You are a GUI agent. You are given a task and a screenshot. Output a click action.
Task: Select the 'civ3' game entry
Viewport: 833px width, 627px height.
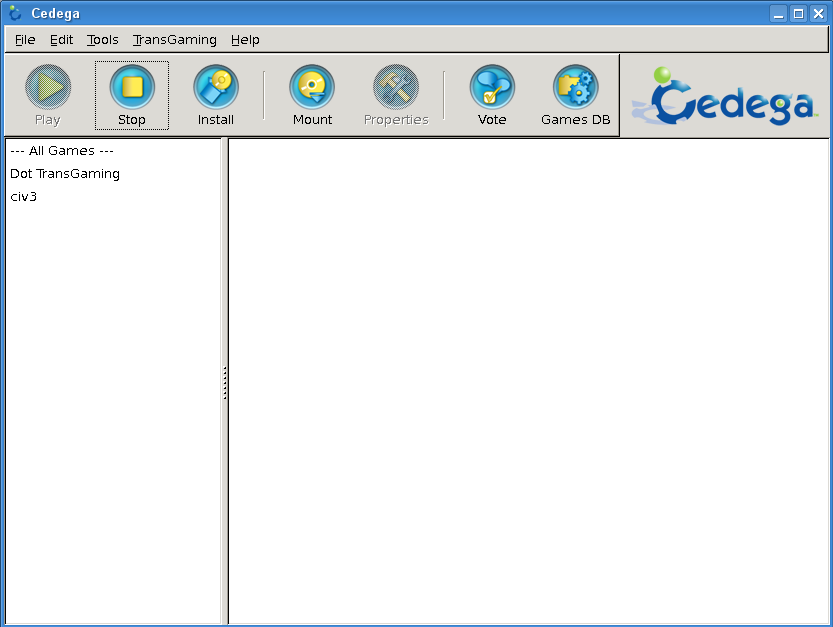(113, 197)
